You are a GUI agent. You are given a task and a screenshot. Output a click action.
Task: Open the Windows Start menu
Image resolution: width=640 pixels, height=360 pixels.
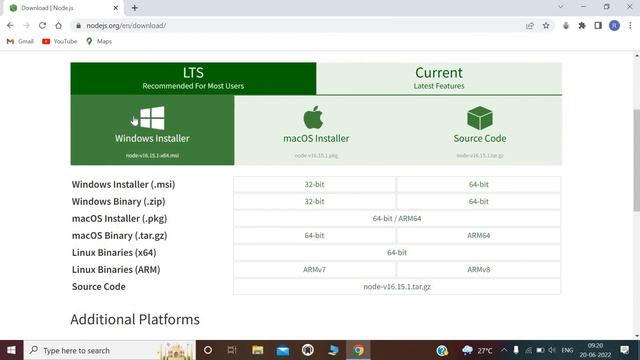(x=11, y=350)
